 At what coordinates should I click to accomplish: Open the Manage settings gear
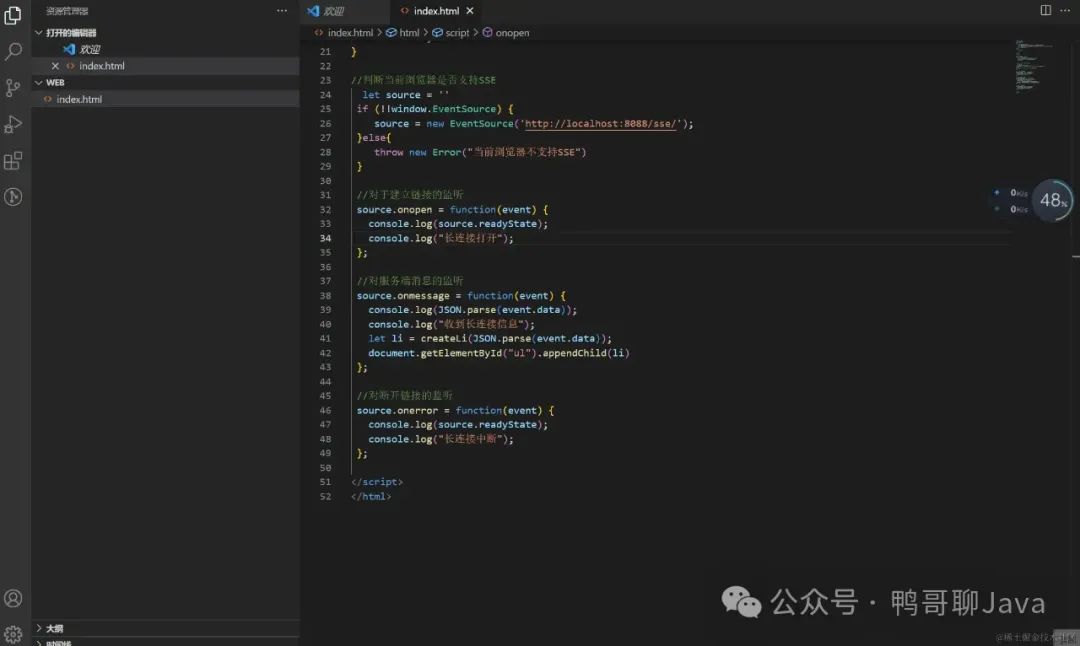click(x=13, y=634)
